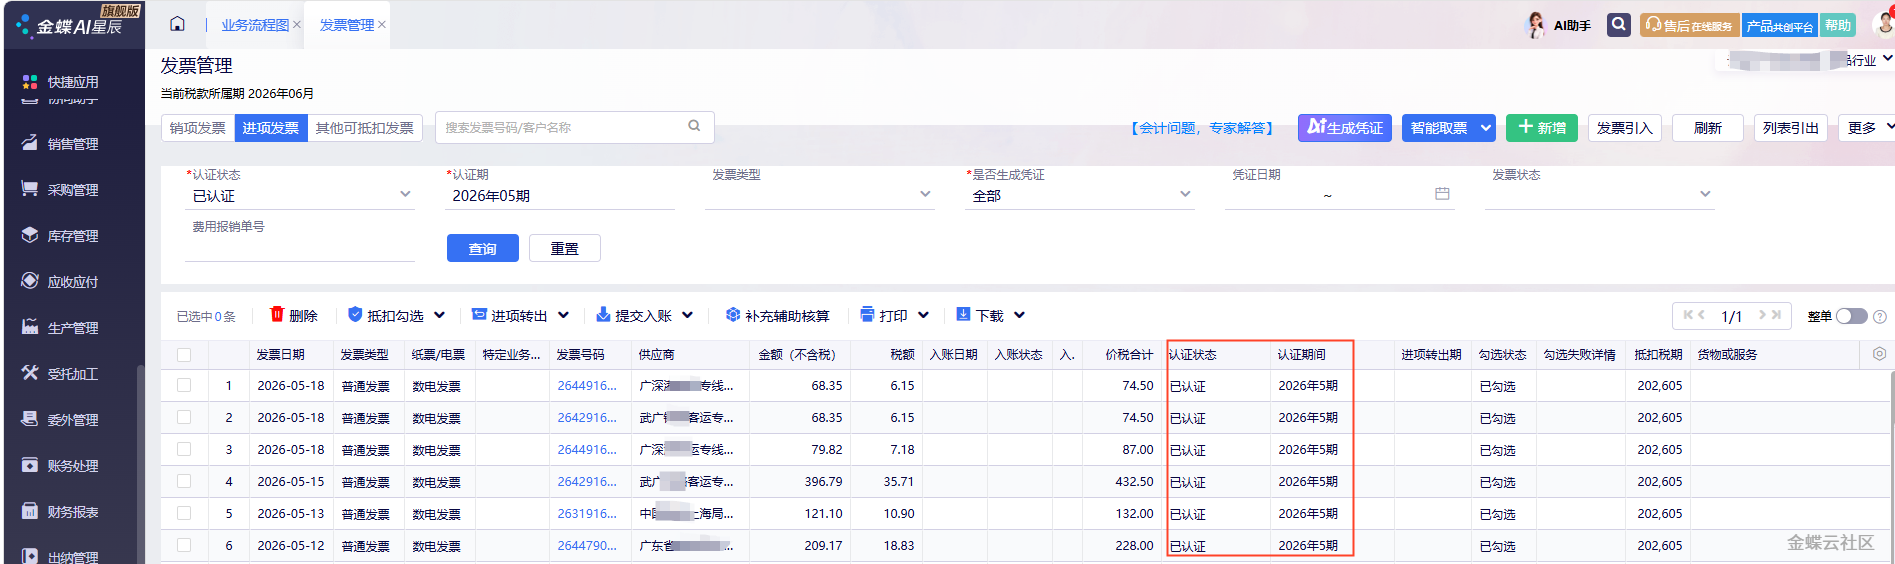
Task: Open invoice number link in row 5
Action: tap(587, 513)
